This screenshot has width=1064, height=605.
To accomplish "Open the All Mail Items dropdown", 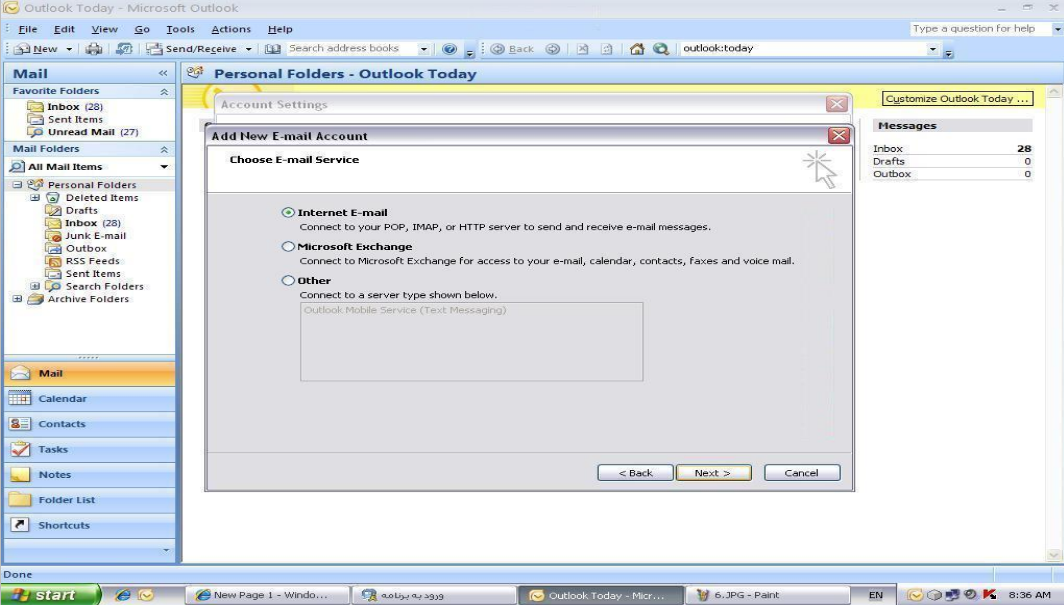I will 164,167.
